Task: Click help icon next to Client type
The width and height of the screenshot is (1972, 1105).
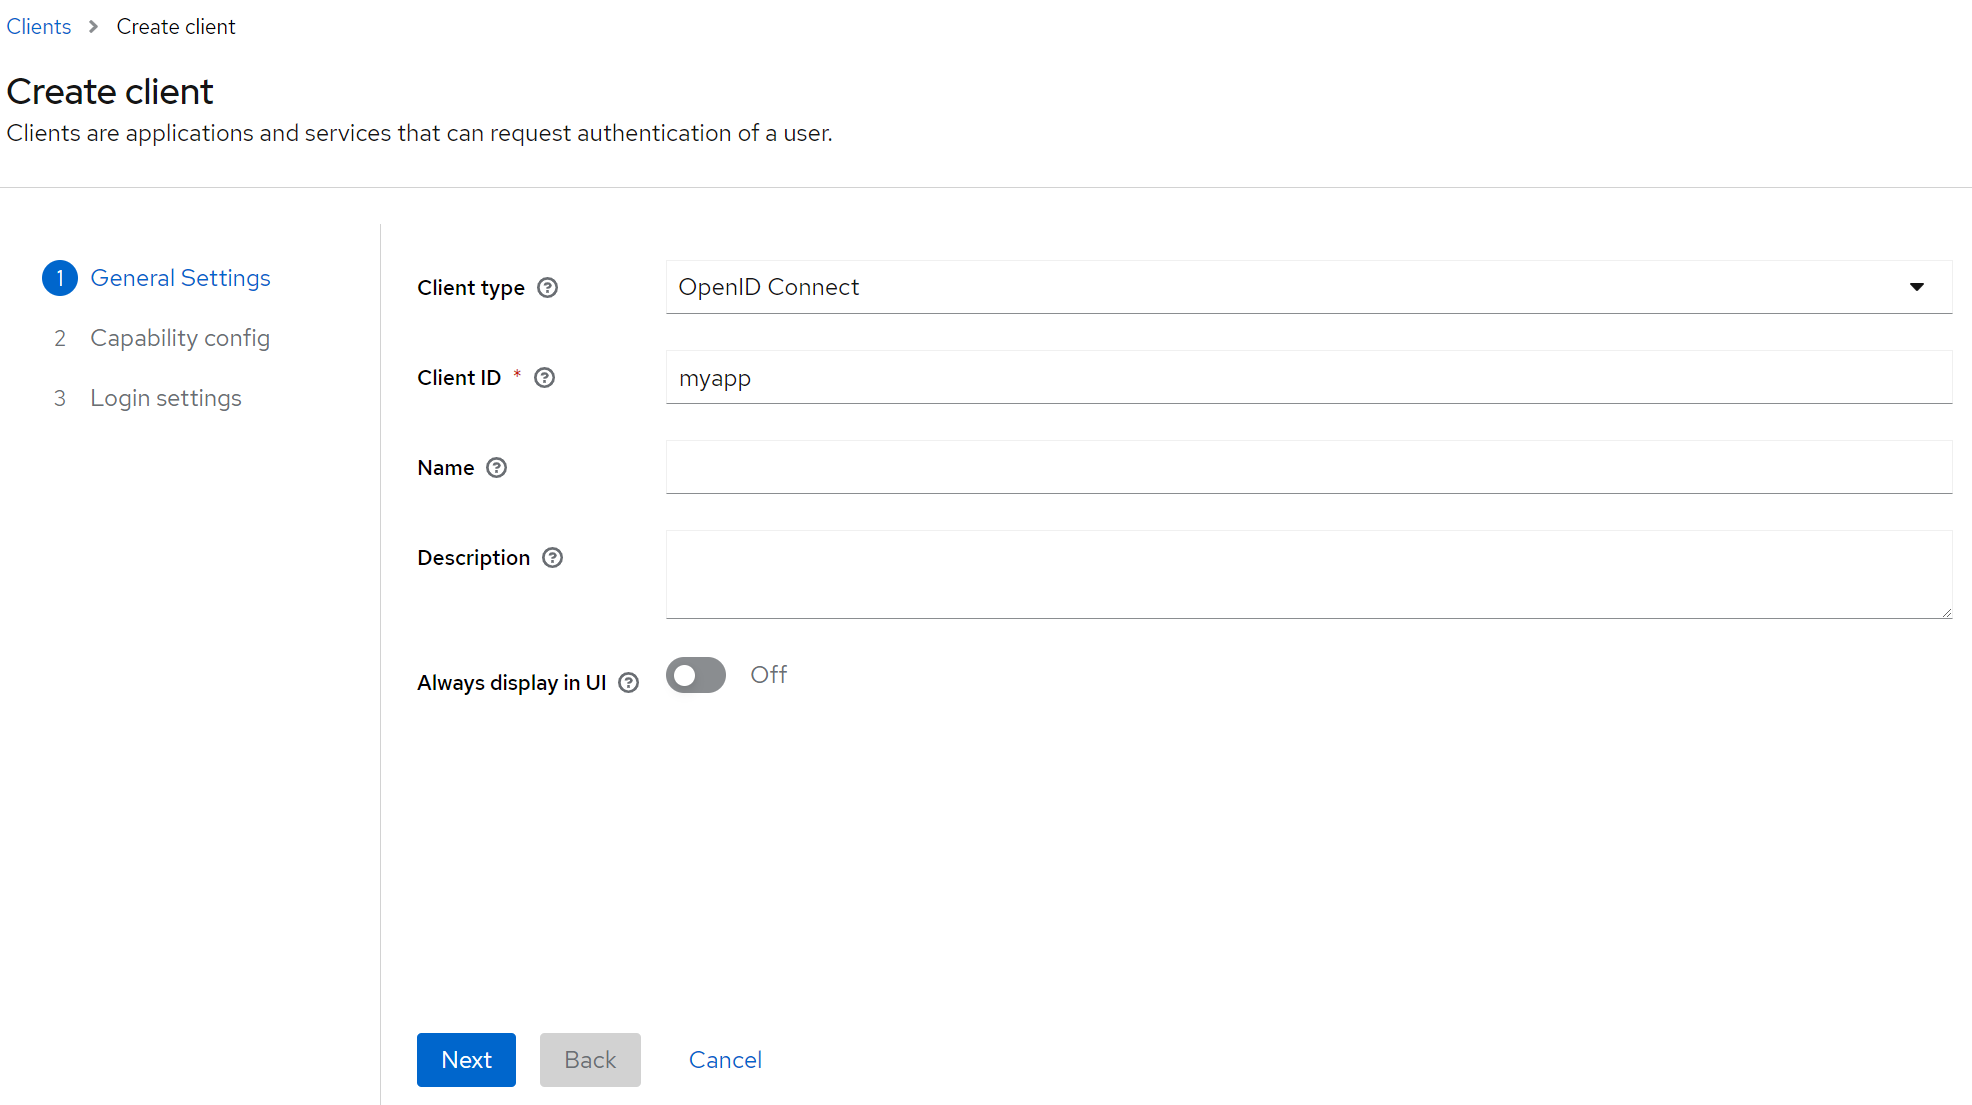Action: pyautogui.click(x=547, y=288)
